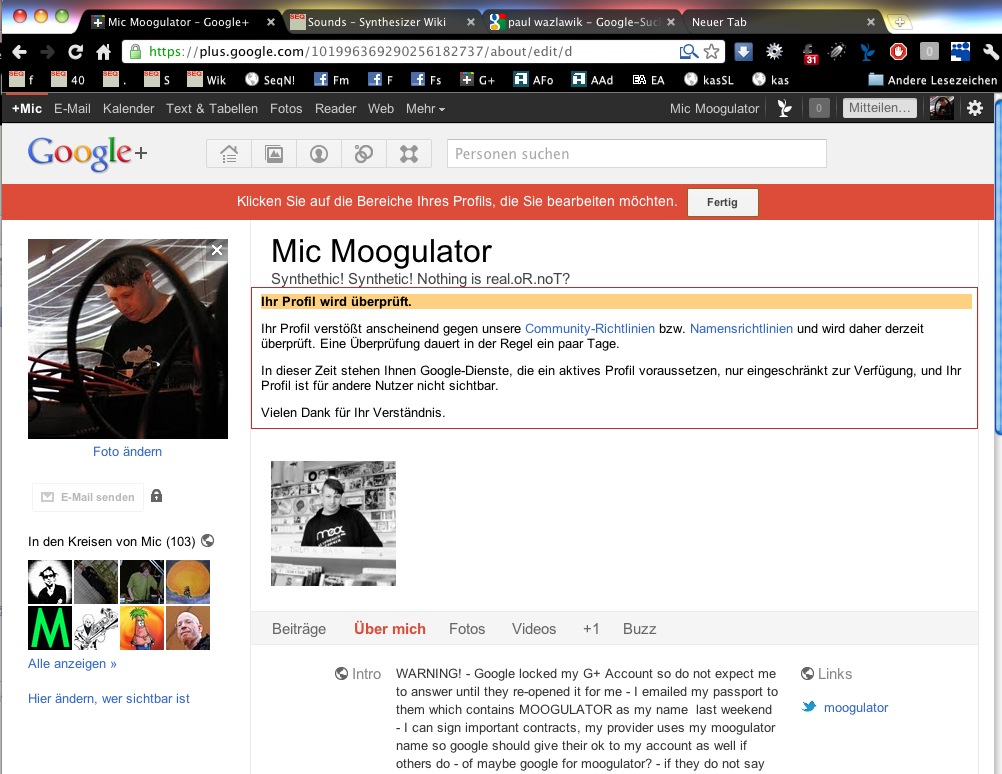
Task: Expand the Mehr dropdown menu
Action: coord(425,109)
